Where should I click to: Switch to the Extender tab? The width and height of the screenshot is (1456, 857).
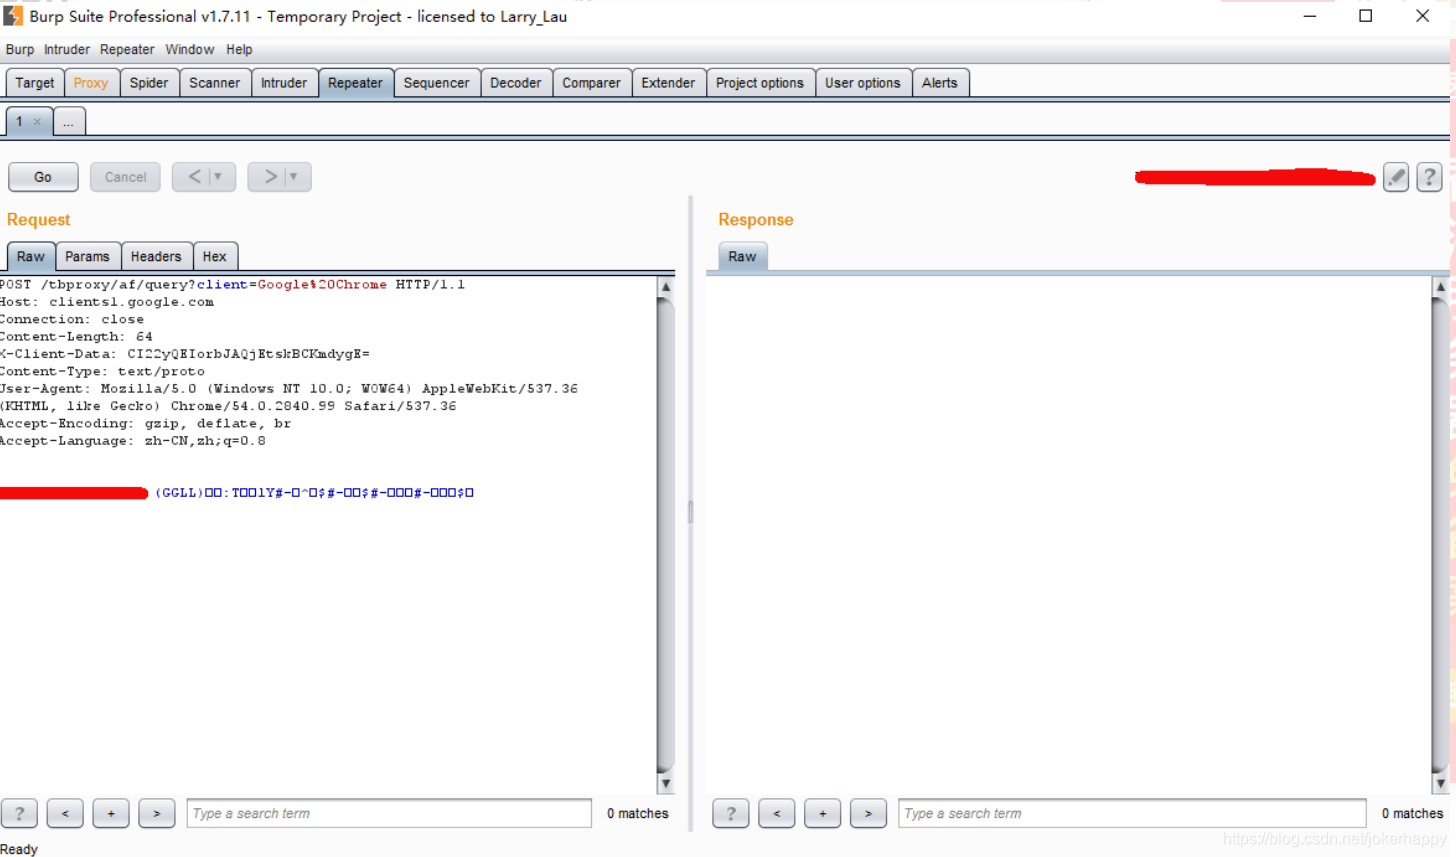pos(668,83)
